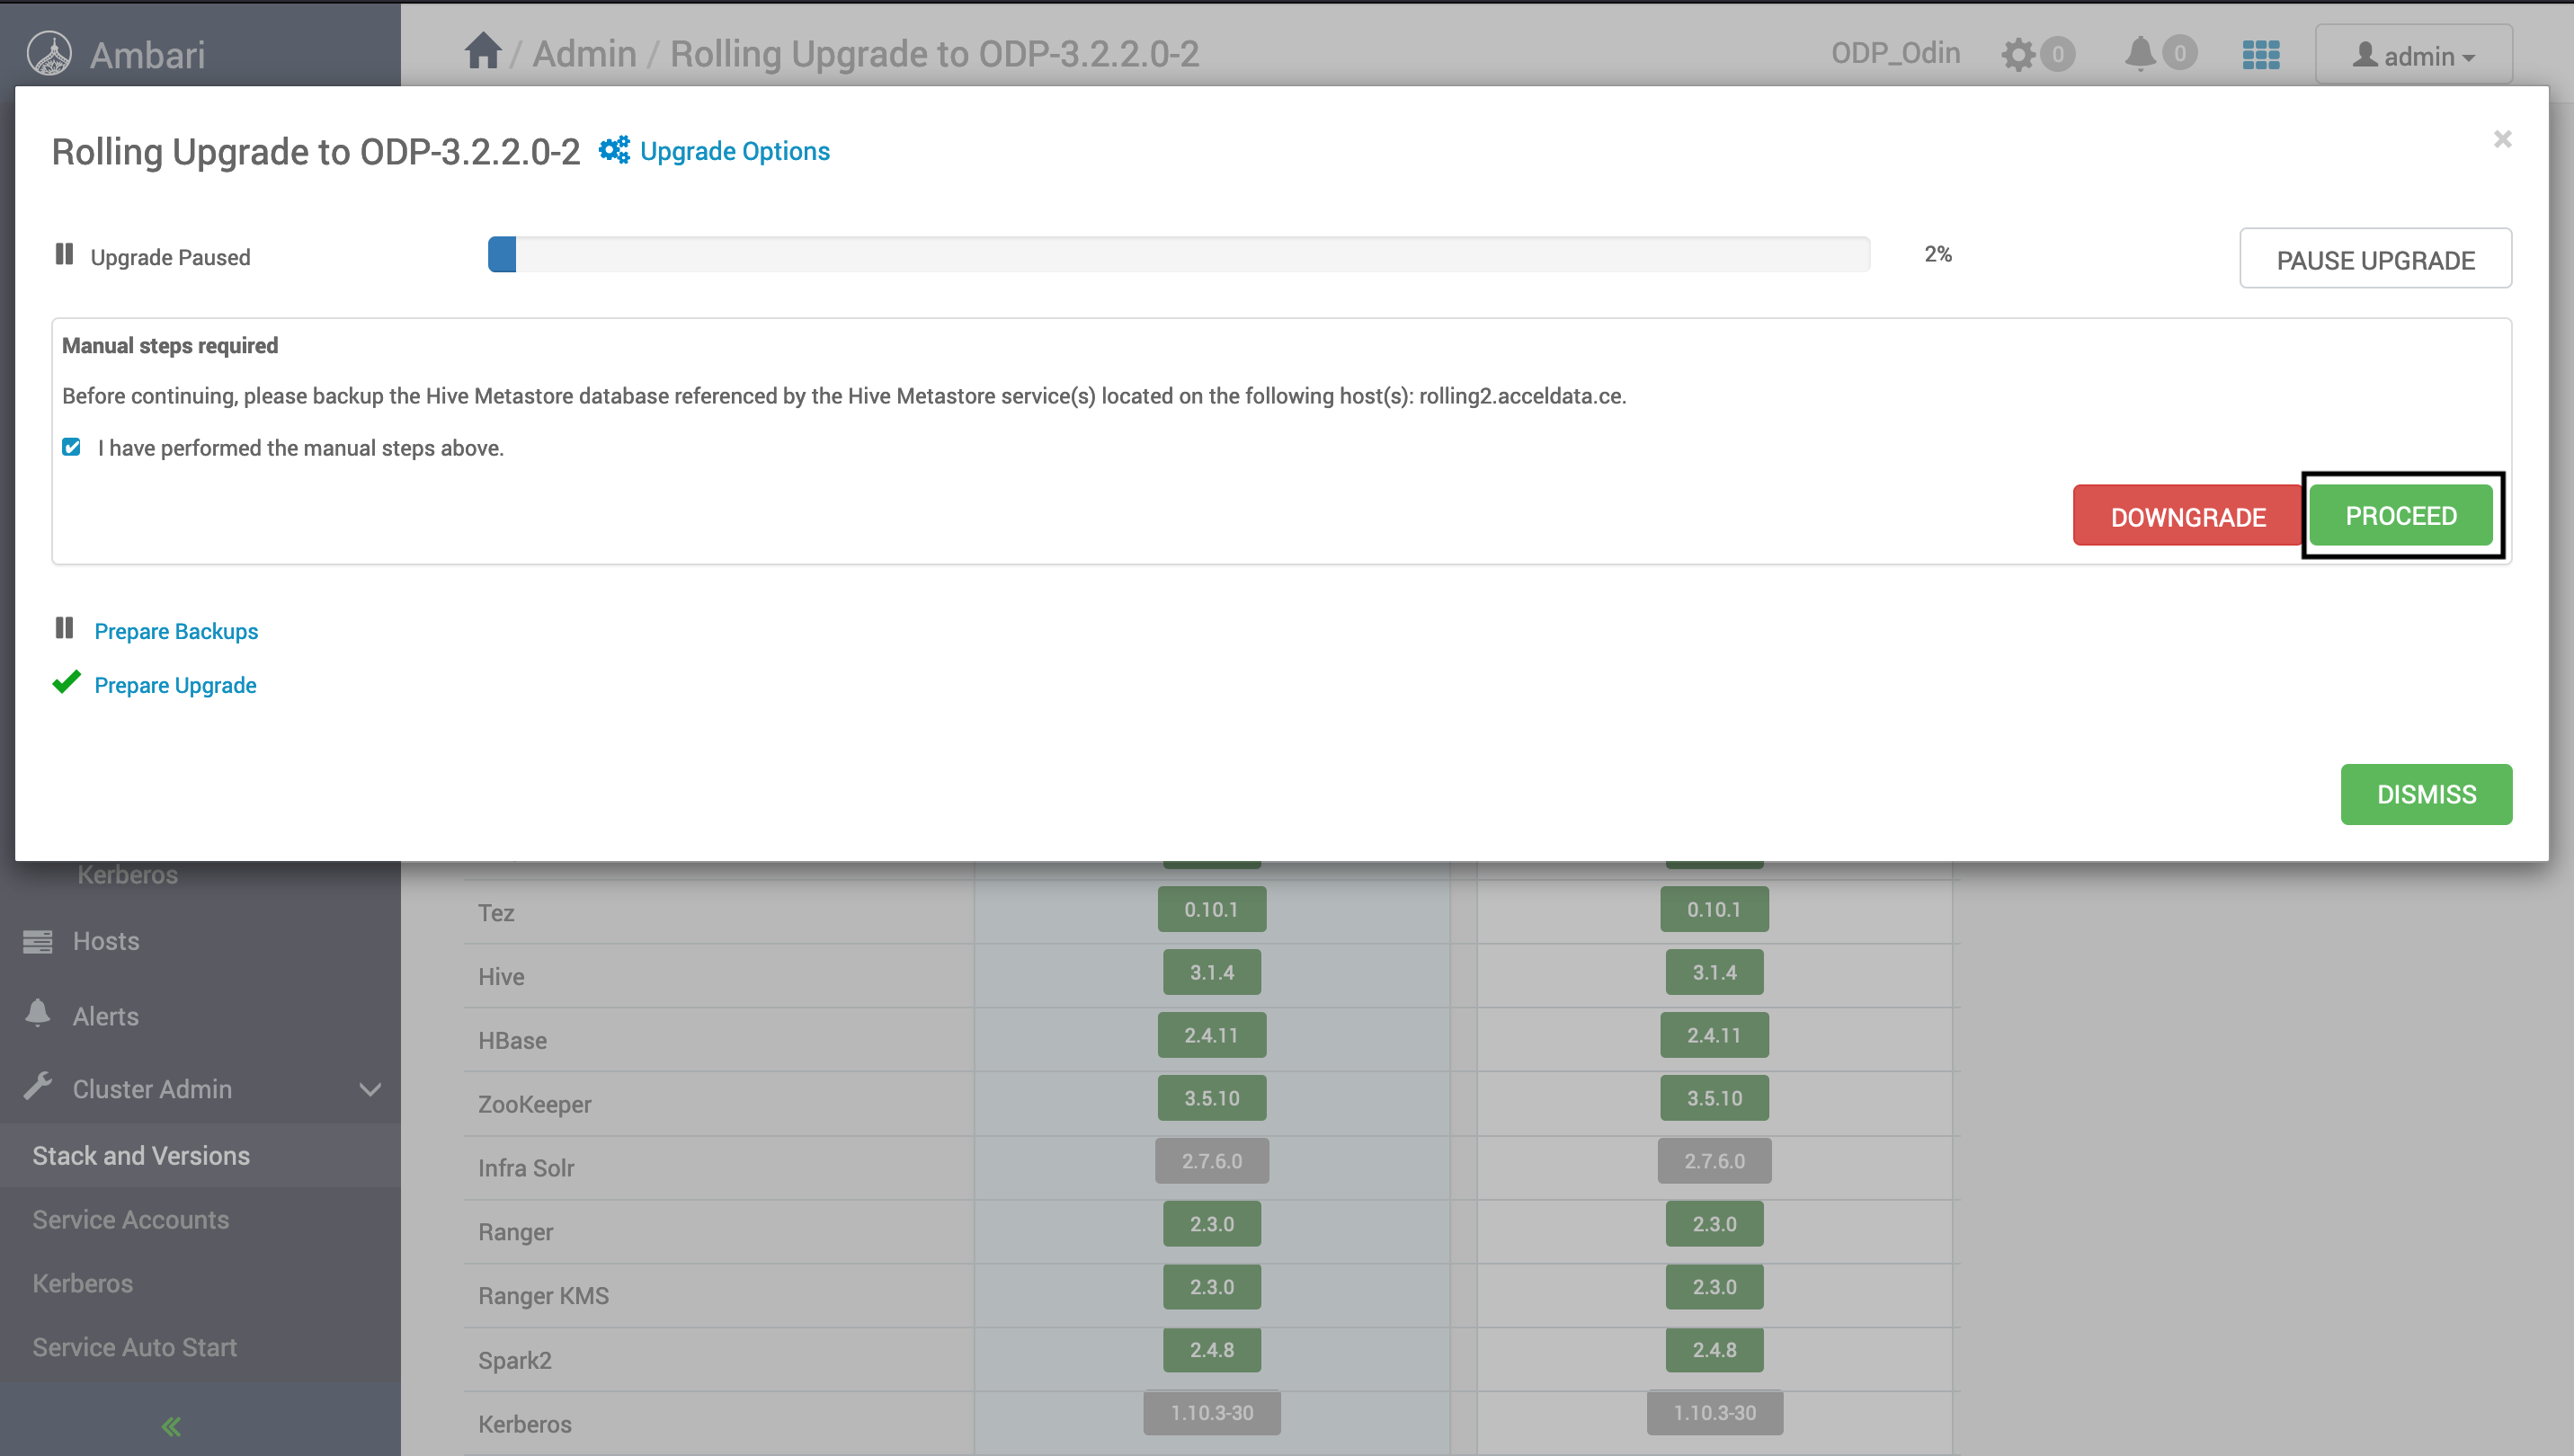The image size is (2574, 1456).
Task: Check 'I have performed the manual steps' box
Action: (x=72, y=447)
